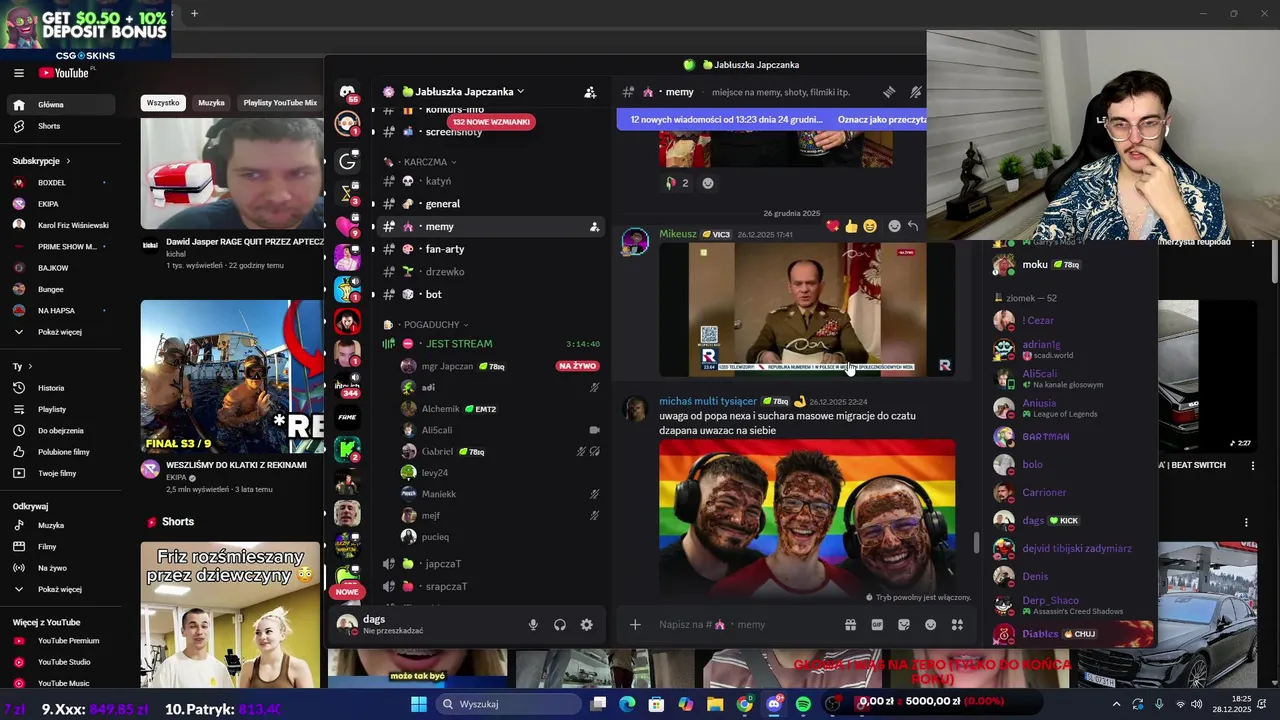Join the JEST STREAM voice channel
The width and height of the screenshot is (1280, 720).
pyautogui.click(x=490, y=344)
